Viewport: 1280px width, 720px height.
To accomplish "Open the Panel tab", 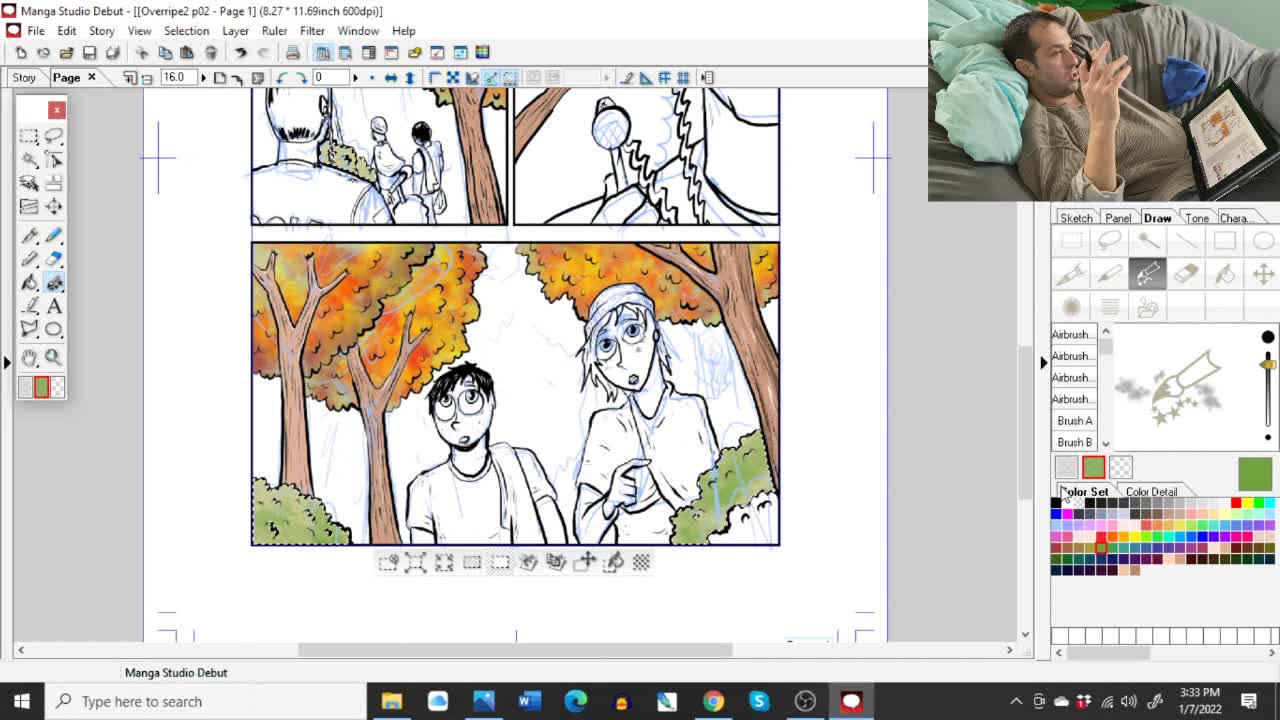I will (x=1118, y=218).
